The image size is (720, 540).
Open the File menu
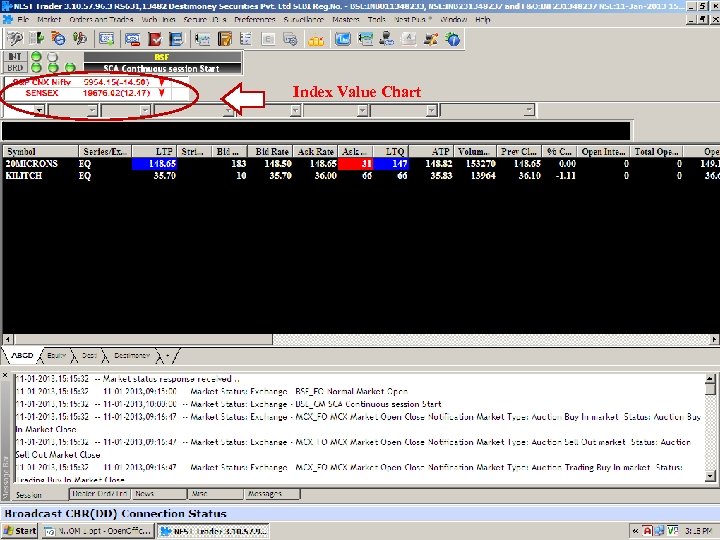23,20
